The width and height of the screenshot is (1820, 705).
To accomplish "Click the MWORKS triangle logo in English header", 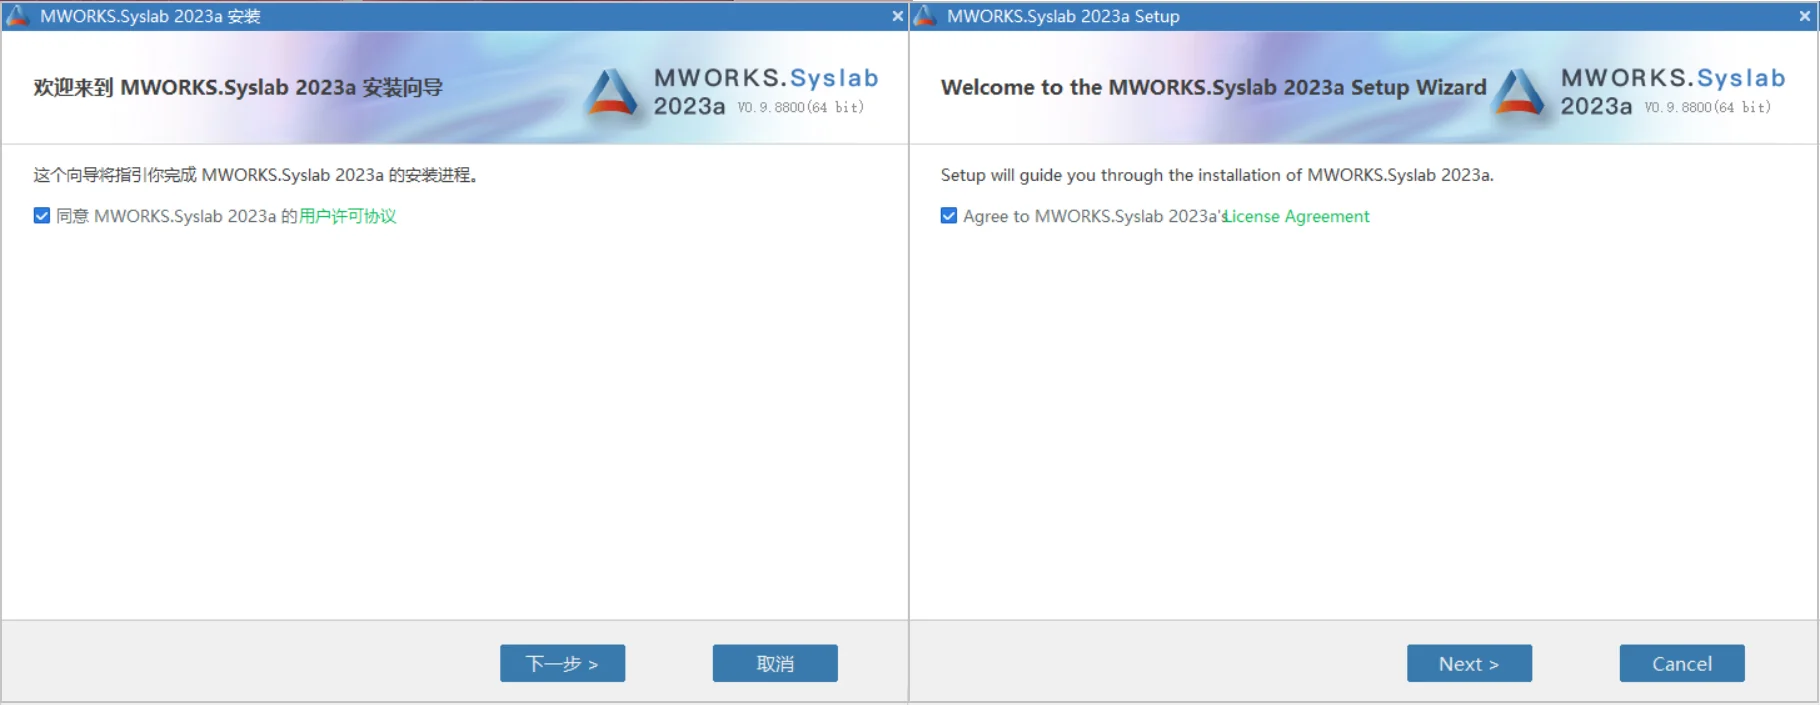I will 1519,92.
